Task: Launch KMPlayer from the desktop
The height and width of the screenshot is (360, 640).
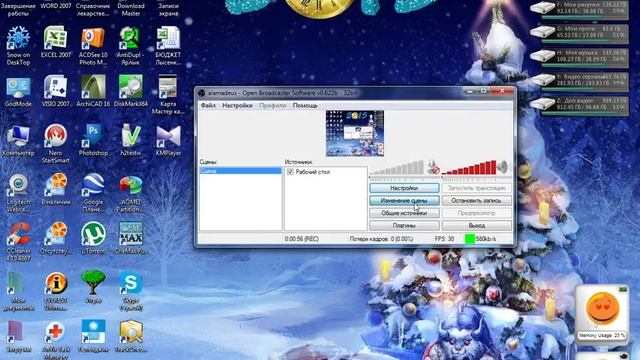Action: click(168, 140)
